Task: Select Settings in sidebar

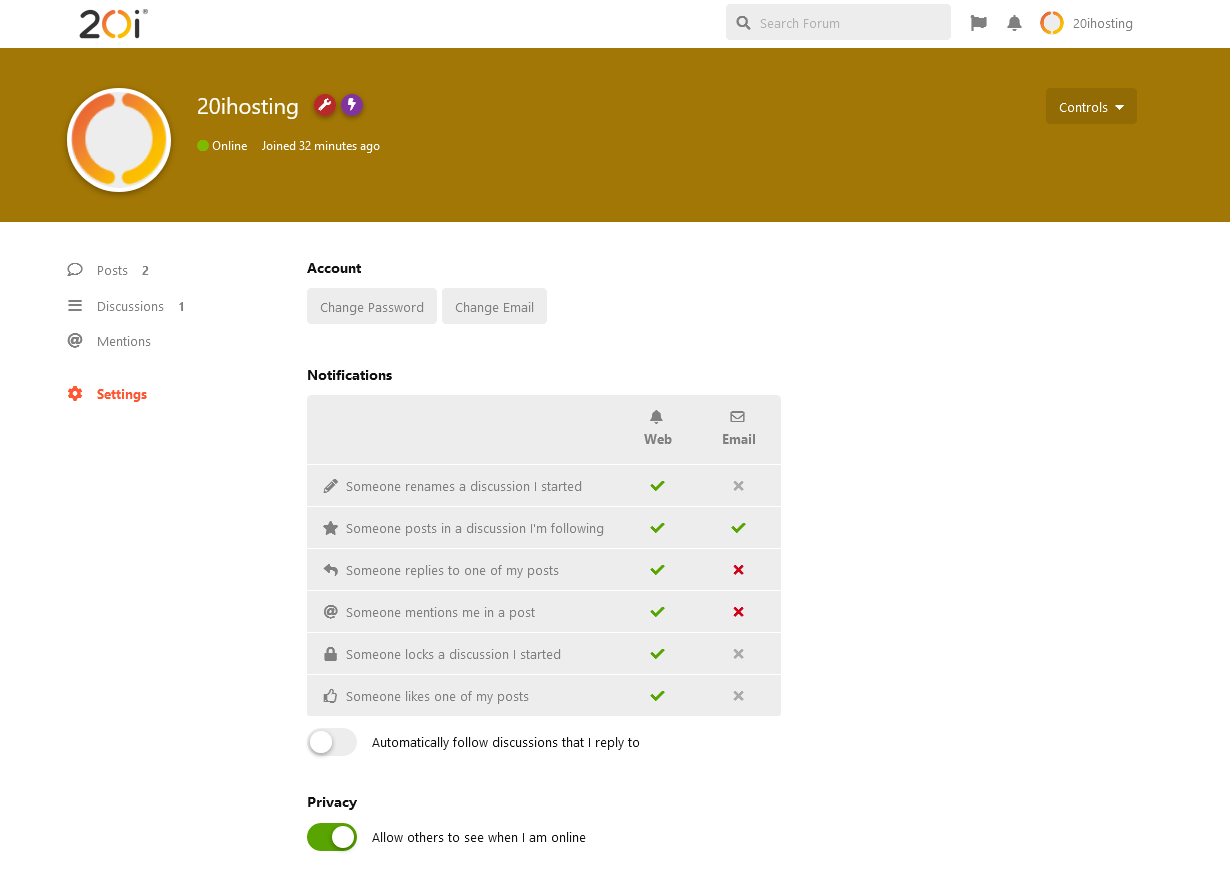Action: point(107,394)
